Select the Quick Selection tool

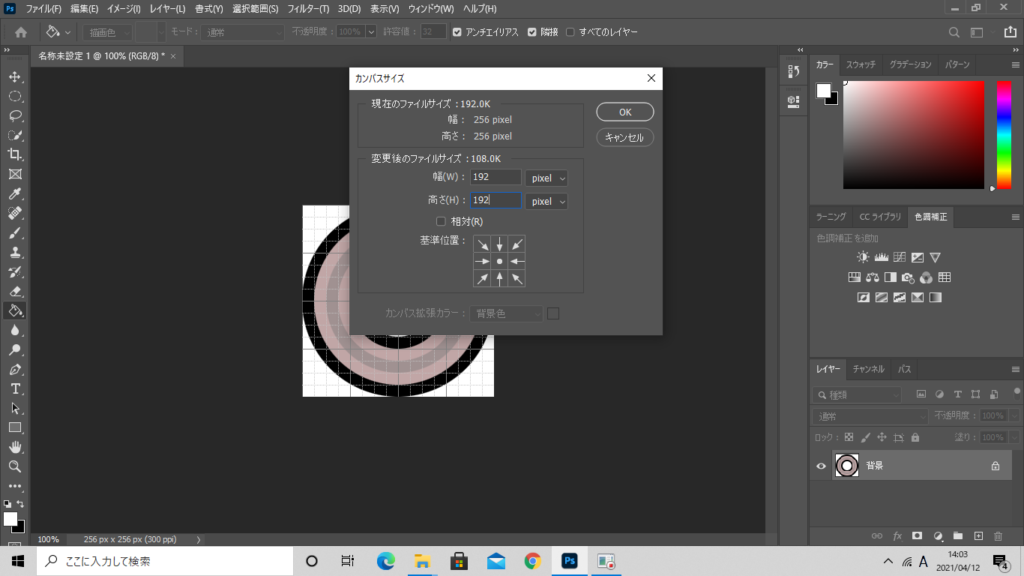[x=15, y=136]
